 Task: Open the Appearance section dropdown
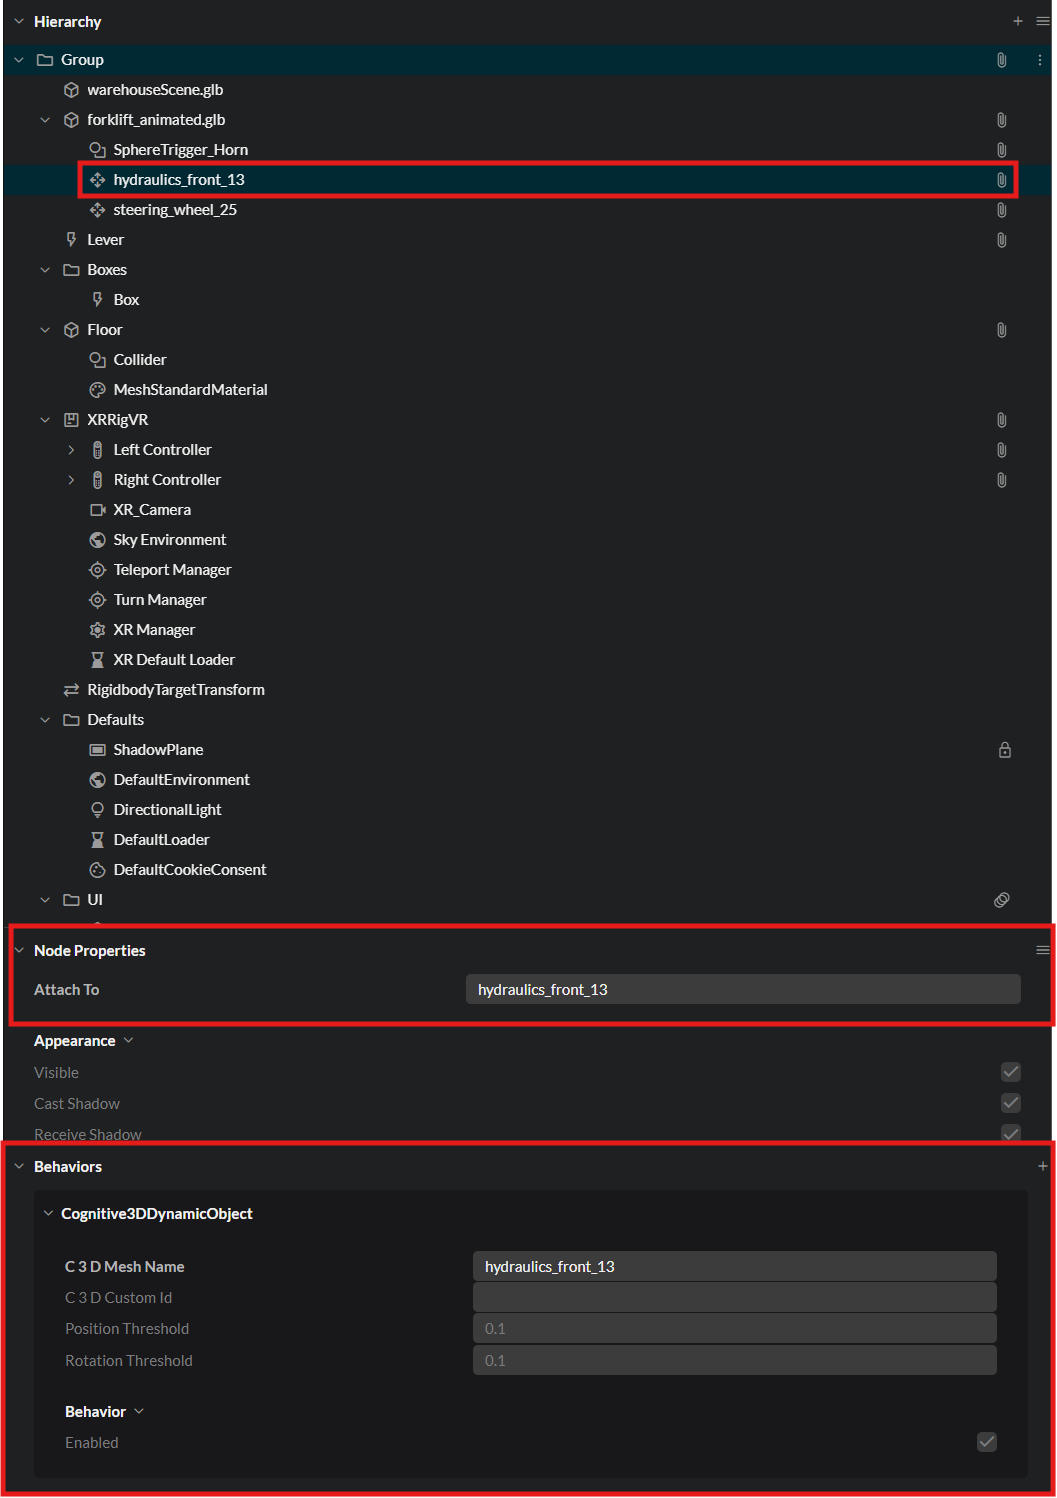click(x=128, y=1041)
